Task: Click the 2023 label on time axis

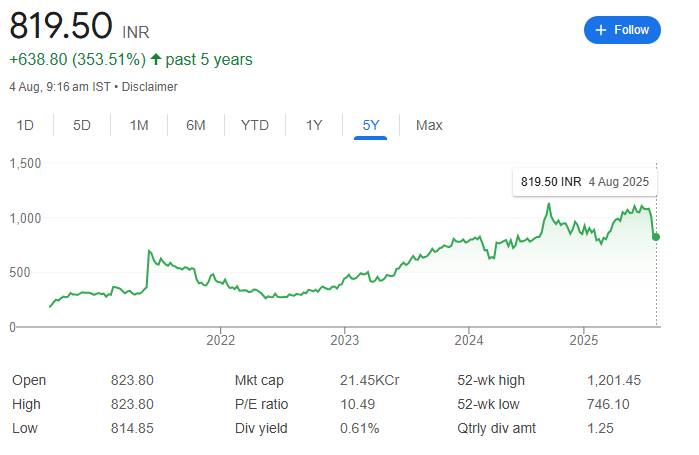Action: coord(344,340)
